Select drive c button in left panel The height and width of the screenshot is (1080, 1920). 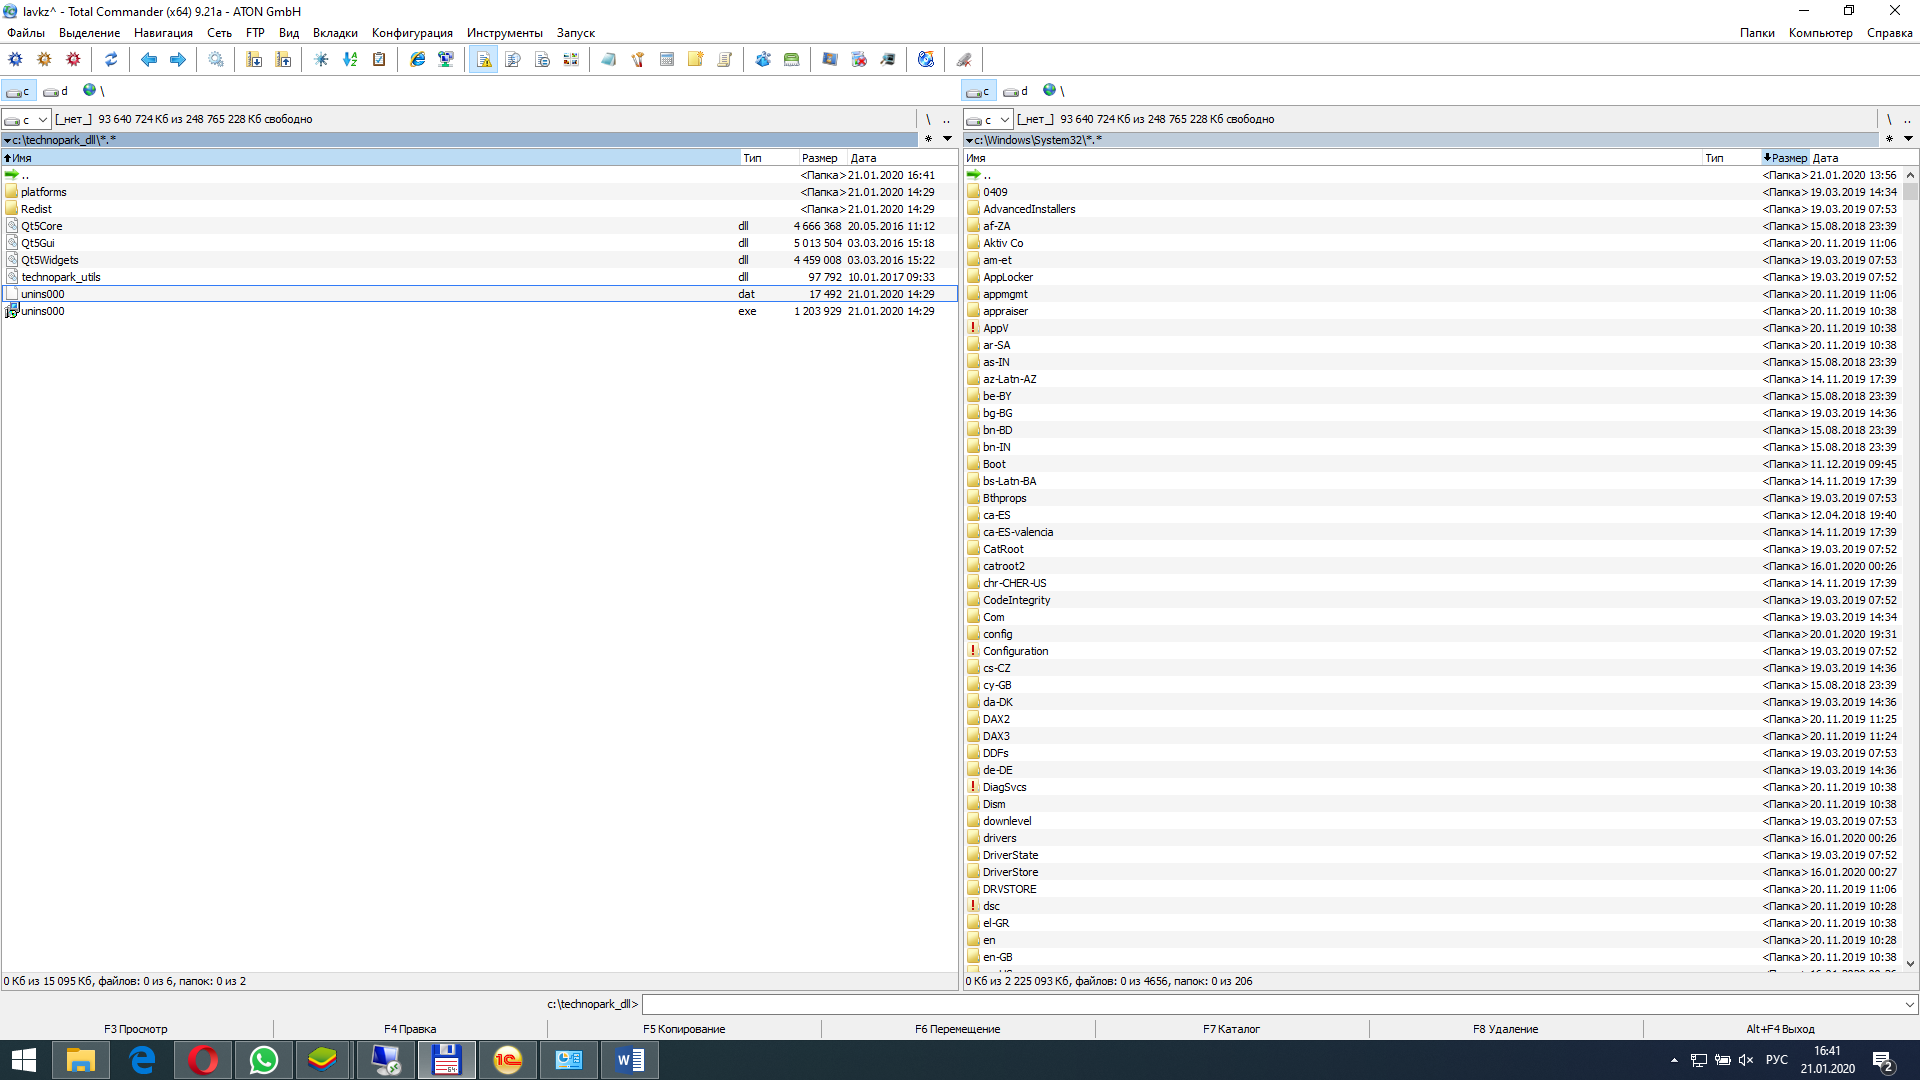pyautogui.click(x=19, y=91)
